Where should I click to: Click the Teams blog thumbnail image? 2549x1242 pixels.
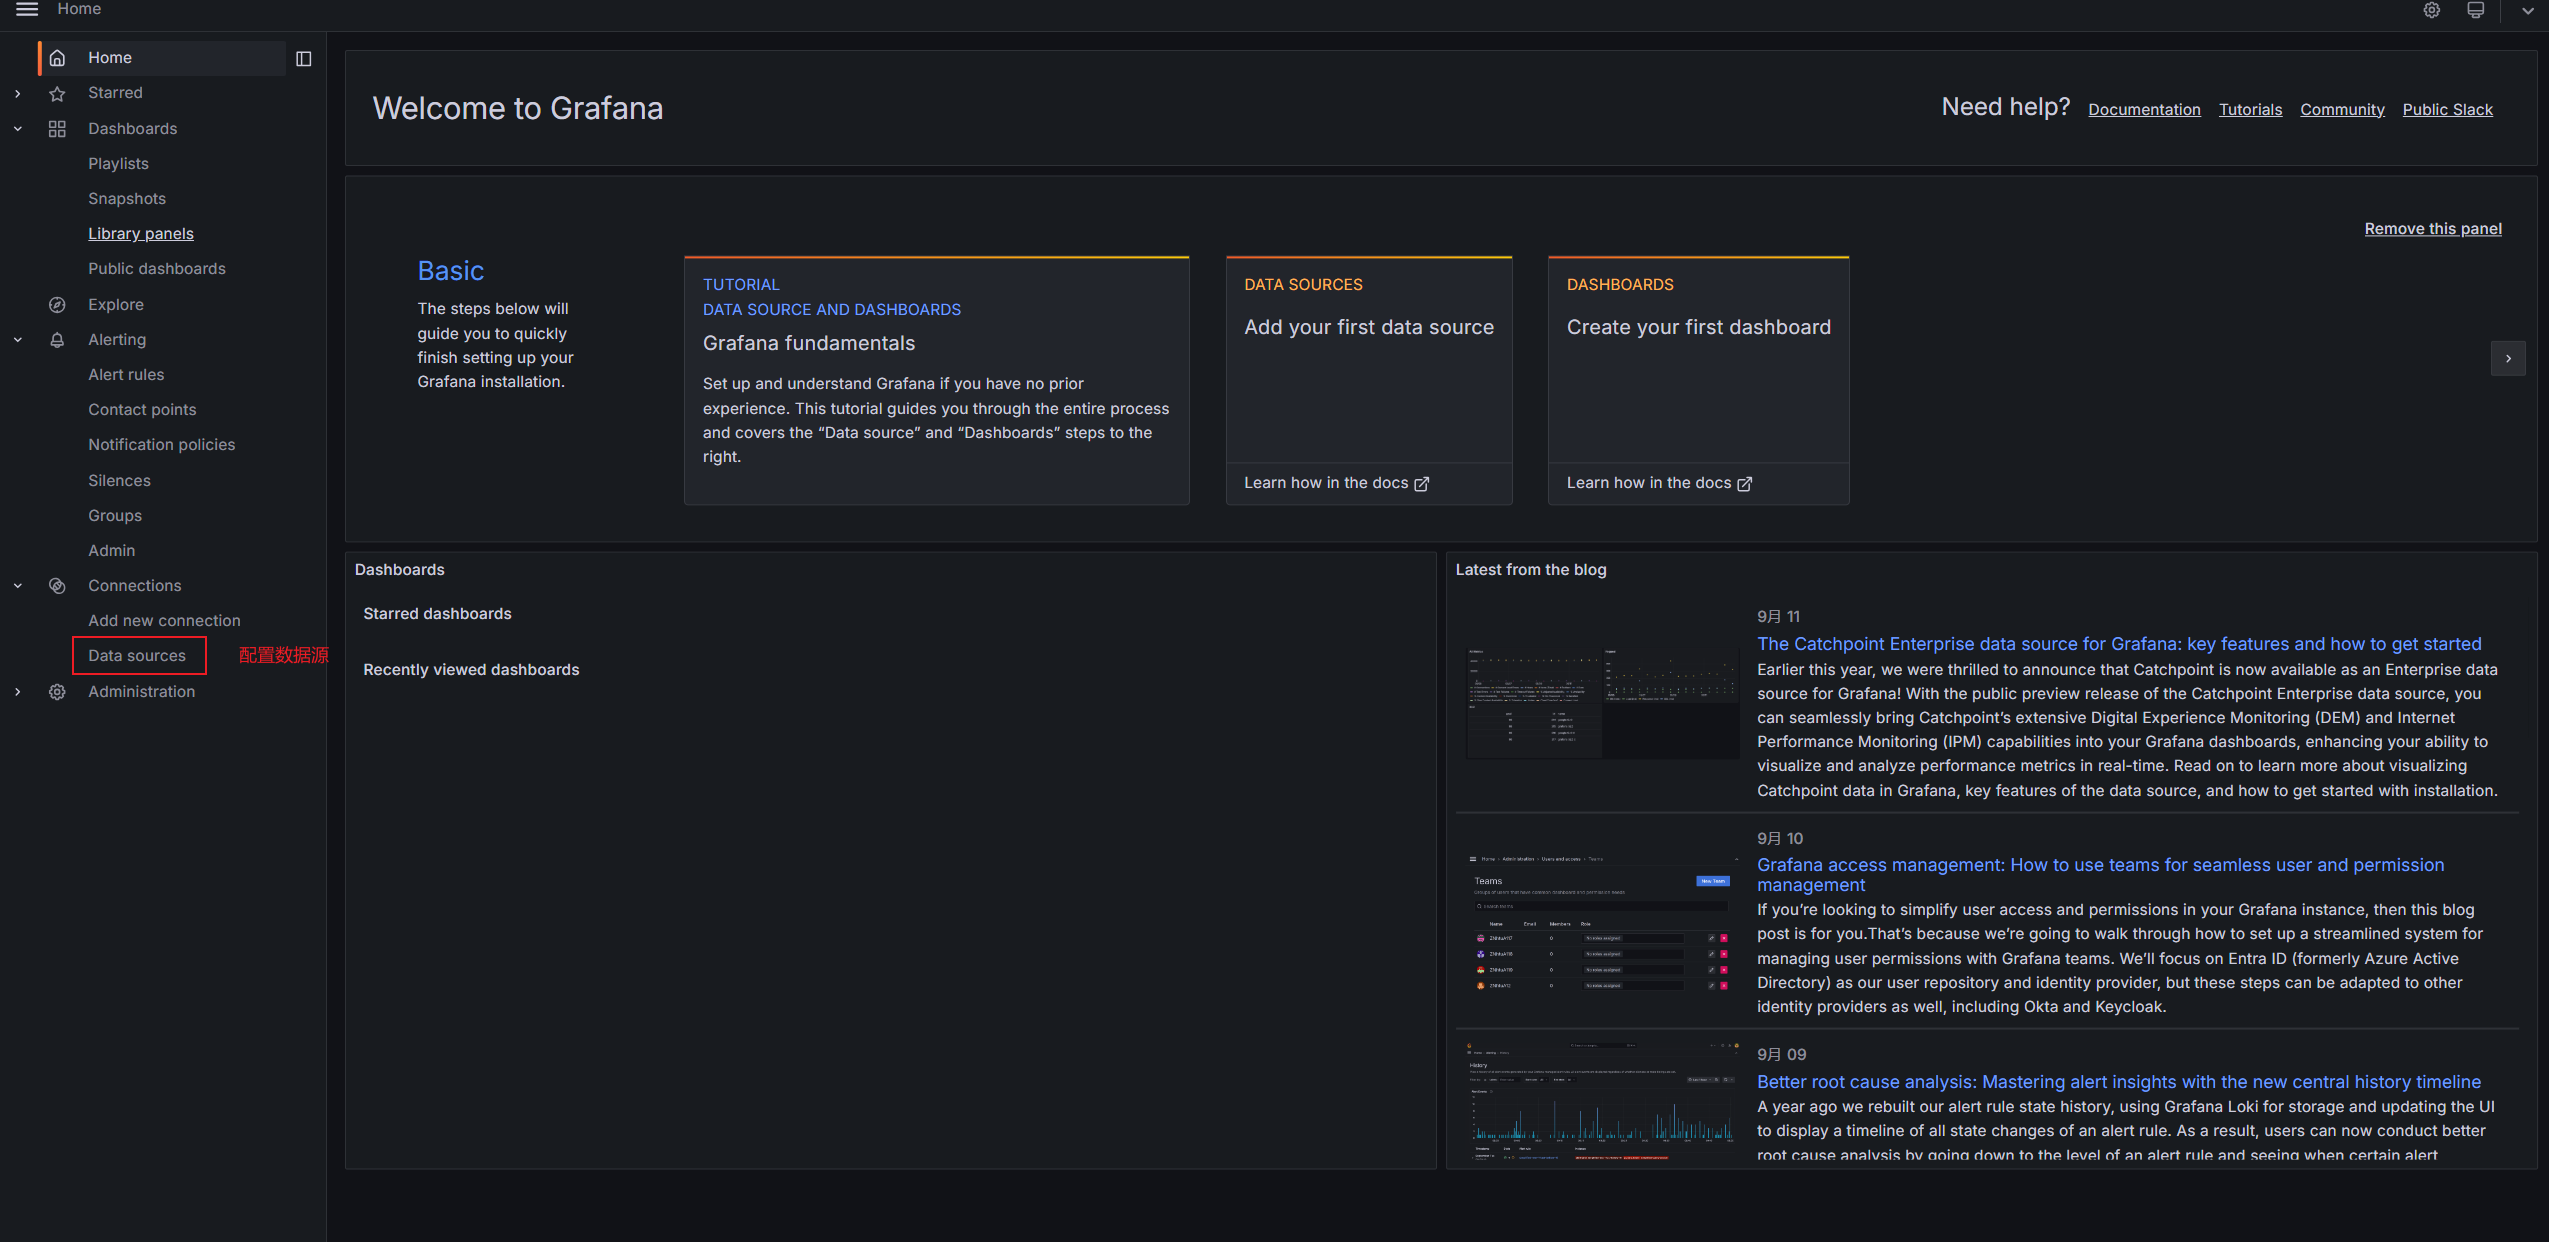1603,922
